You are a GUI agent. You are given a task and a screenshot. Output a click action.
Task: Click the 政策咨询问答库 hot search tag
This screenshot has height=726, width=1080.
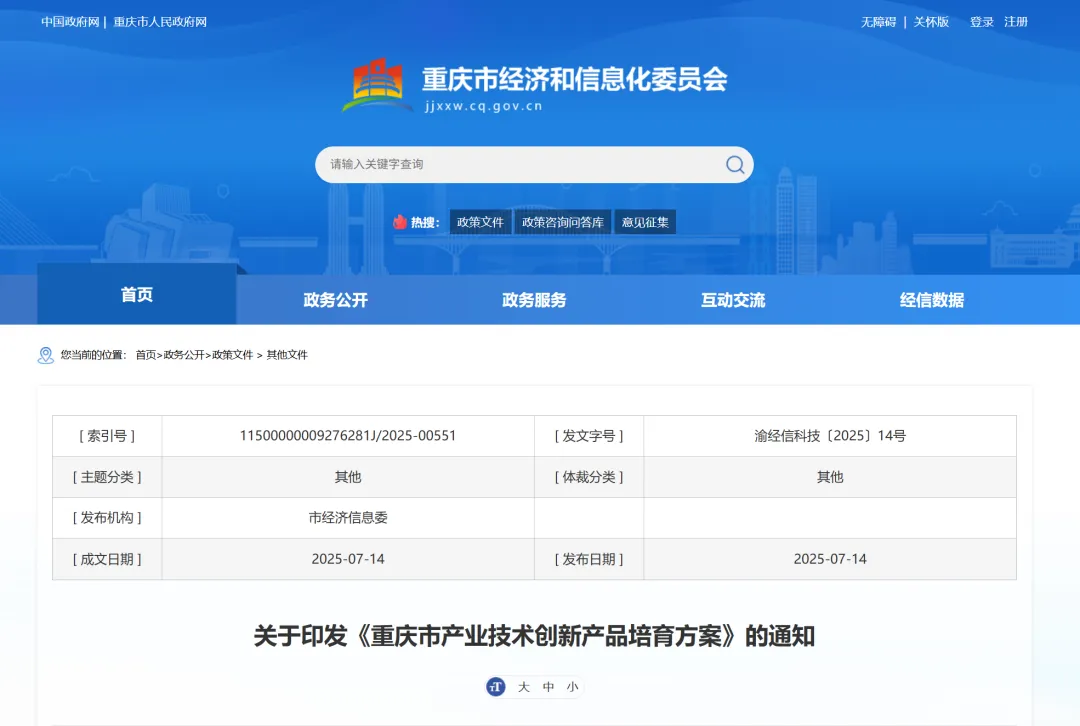point(563,222)
